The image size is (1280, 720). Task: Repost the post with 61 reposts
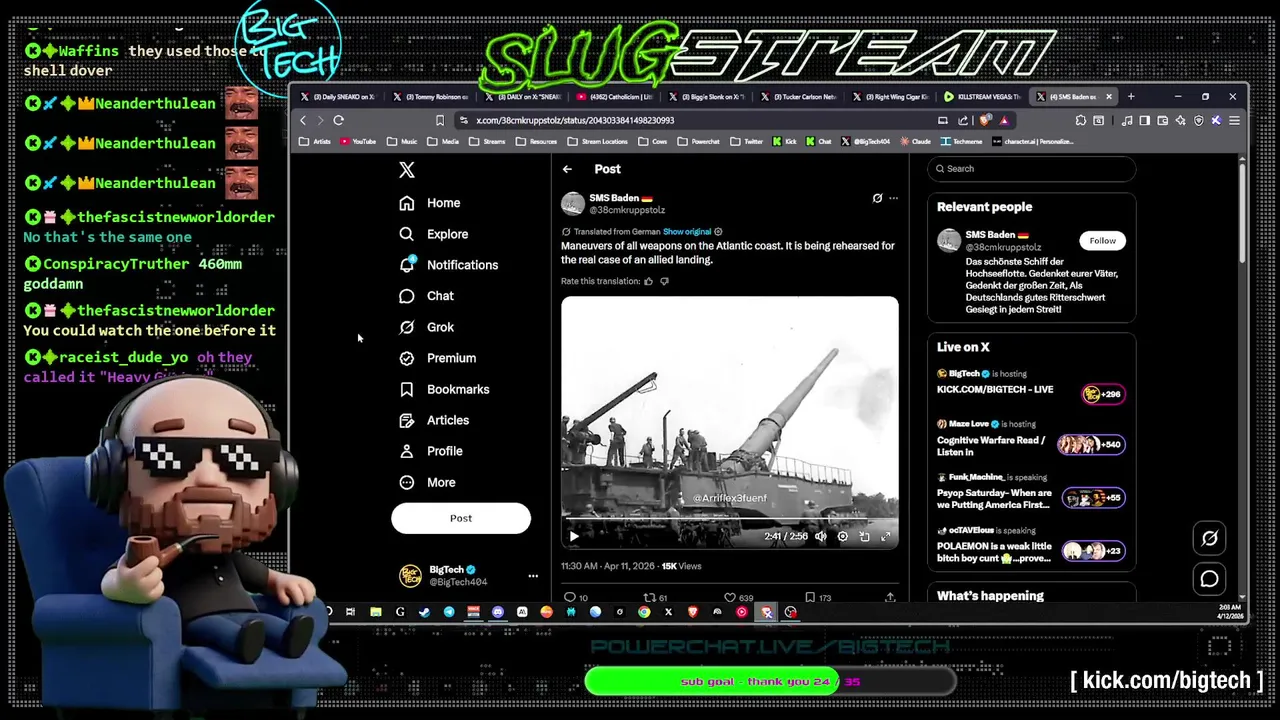pos(655,597)
